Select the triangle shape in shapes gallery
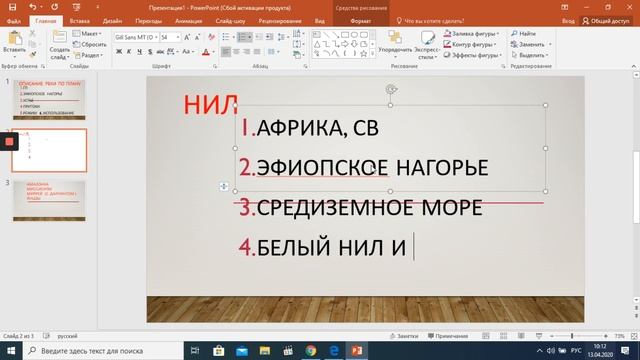The width and height of the screenshot is (640, 360). pyautogui.click(x=317, y=44)
